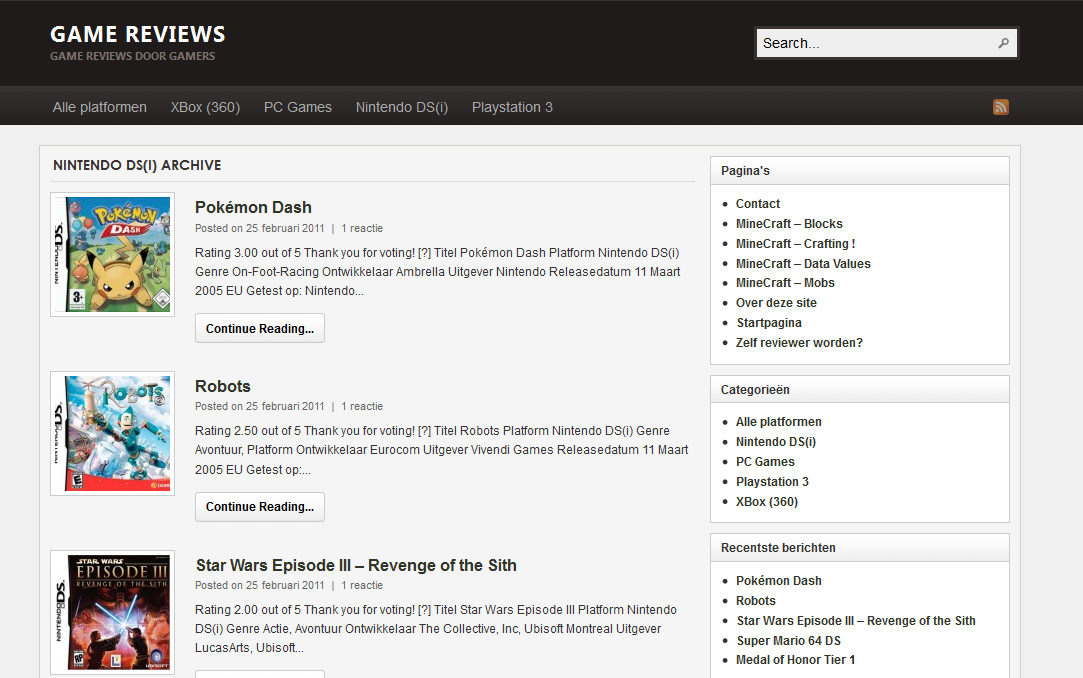Open the Robots cover thumbnail
The image size is (1083, 678).
click(x=113, y=433)
